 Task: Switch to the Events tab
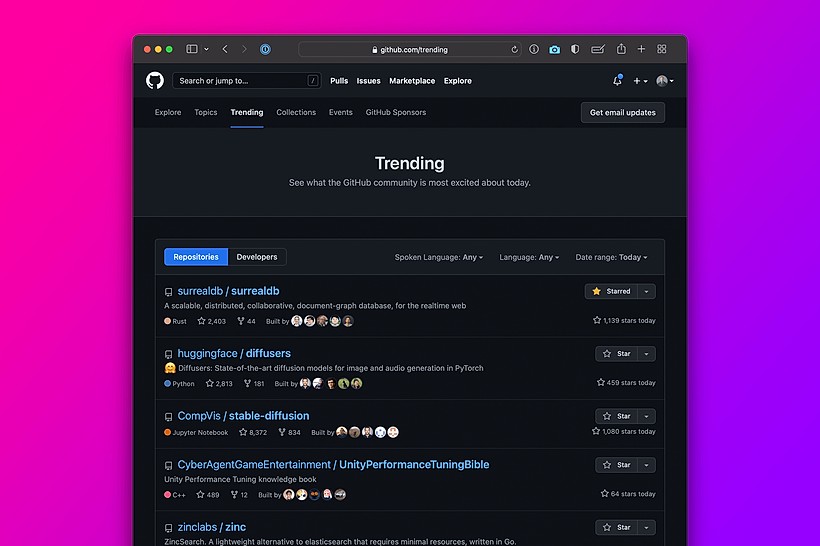point(340,112)
